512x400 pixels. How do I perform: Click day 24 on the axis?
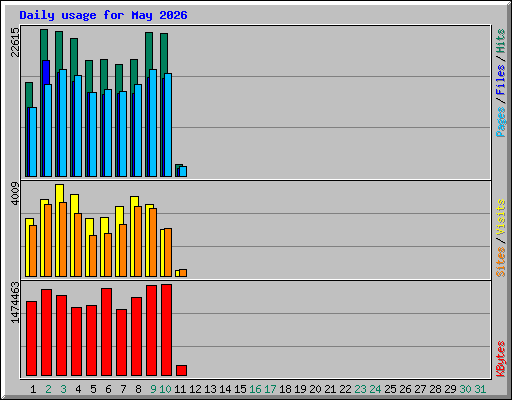(375, 389)
